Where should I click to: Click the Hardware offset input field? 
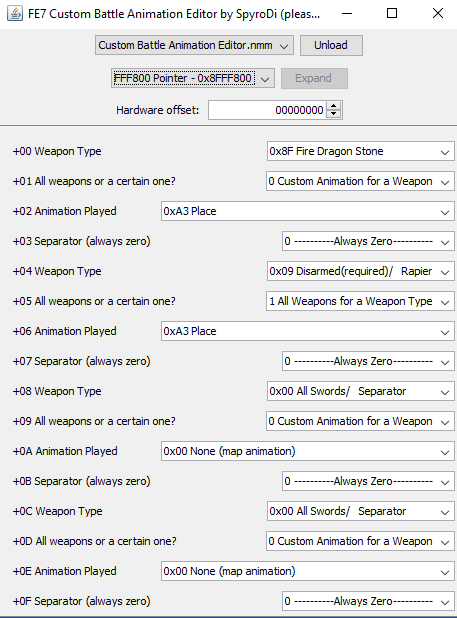click(x=268, y=110)
